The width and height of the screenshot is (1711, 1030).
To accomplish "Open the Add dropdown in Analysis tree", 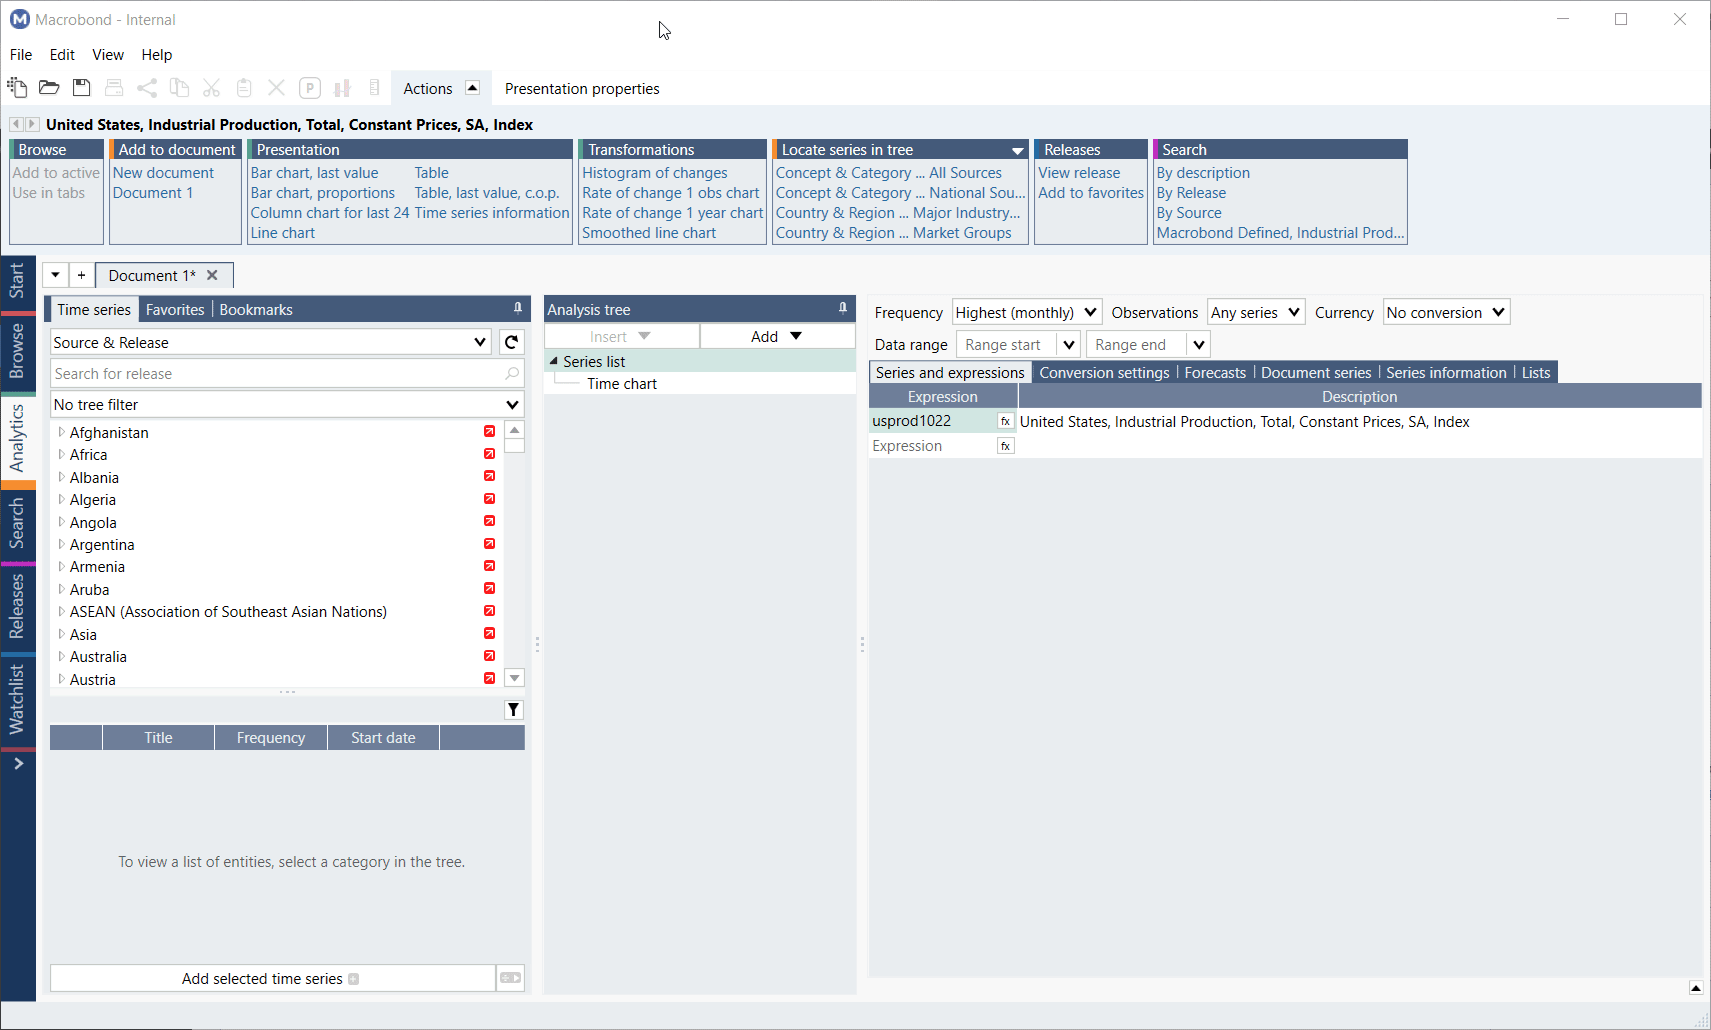I will point(777,336).
